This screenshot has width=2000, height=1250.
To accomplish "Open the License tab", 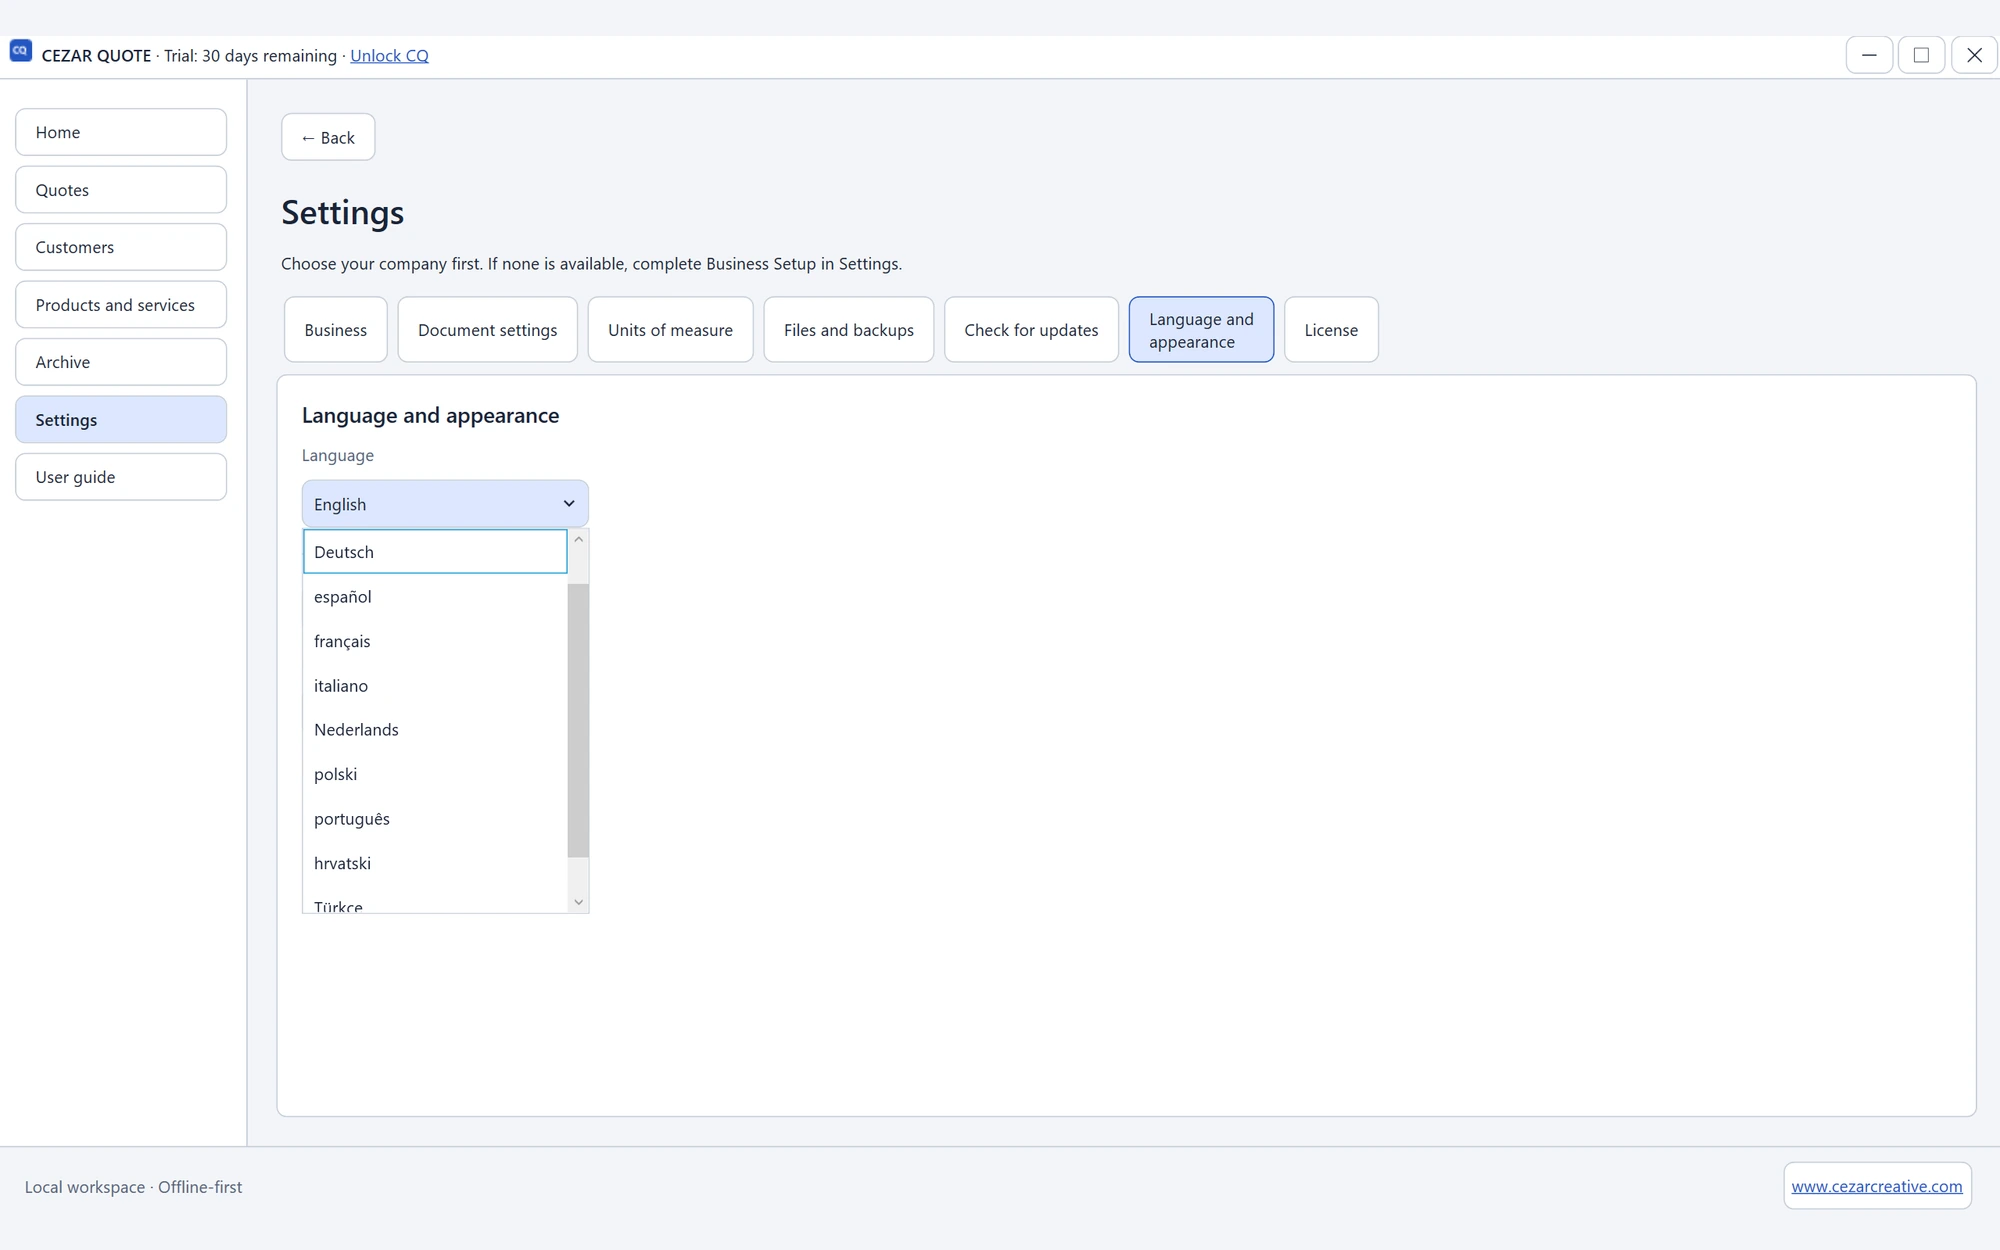I will [1331, 330].
